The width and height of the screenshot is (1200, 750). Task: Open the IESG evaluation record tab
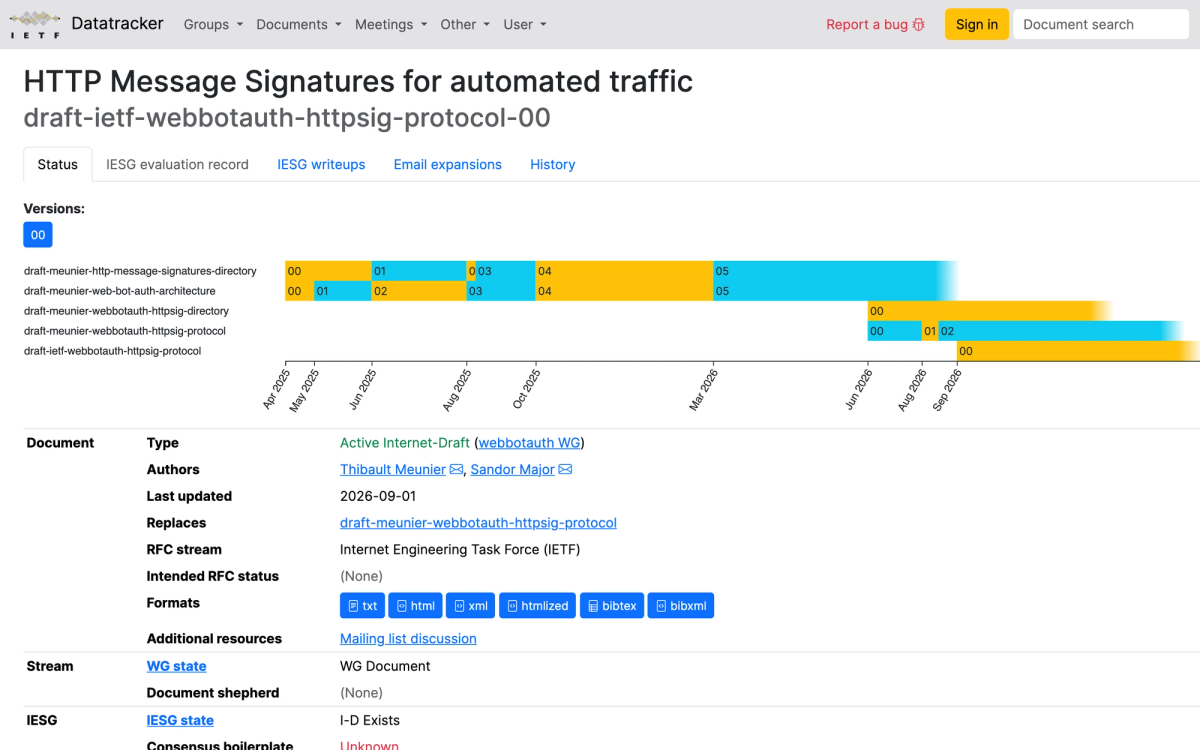pos(177,164)
